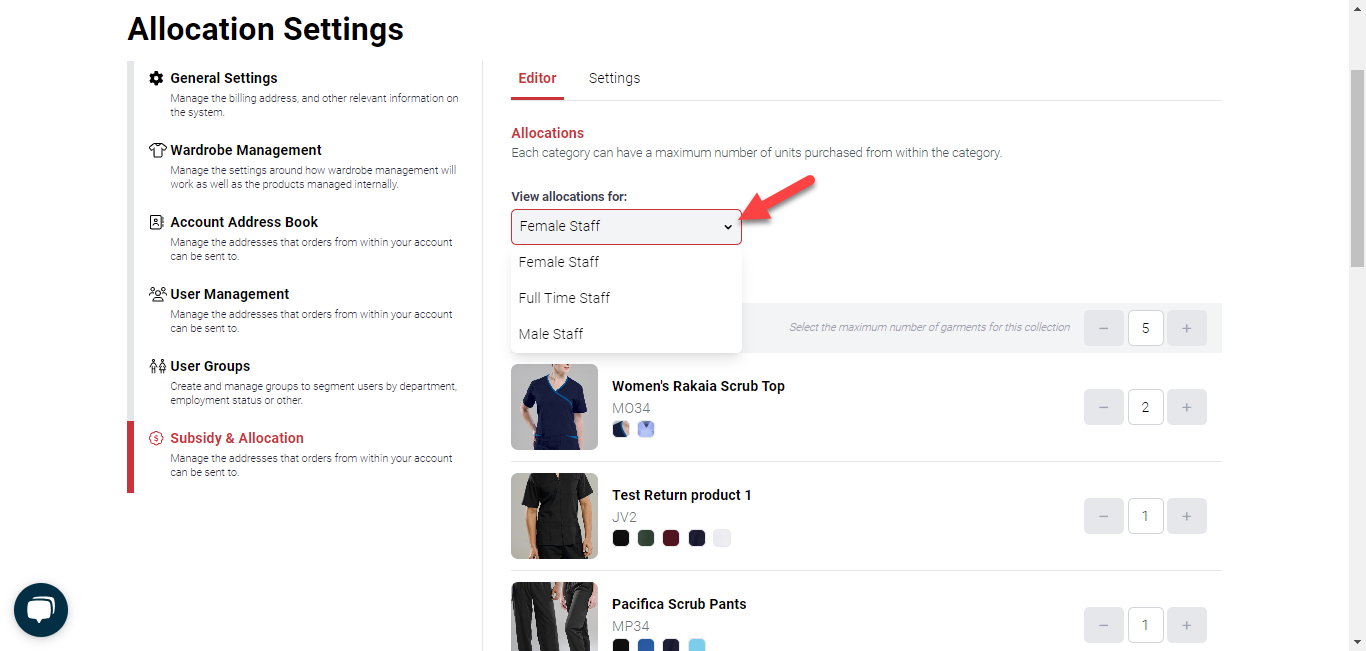Viewport: 1366px width, 651px height.
Task: Select dark red swatch for Test Return product
Action: tap(671, 538)
